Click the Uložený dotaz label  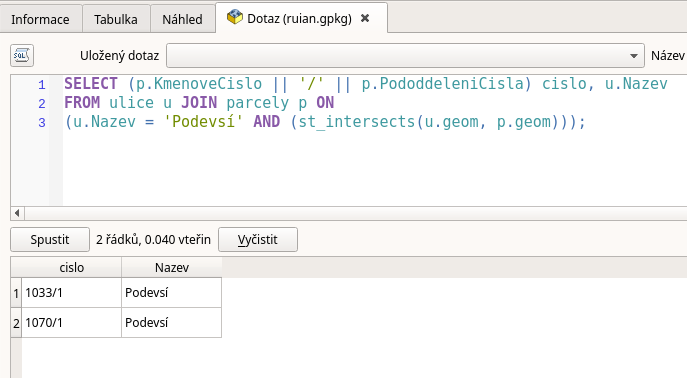119,56
